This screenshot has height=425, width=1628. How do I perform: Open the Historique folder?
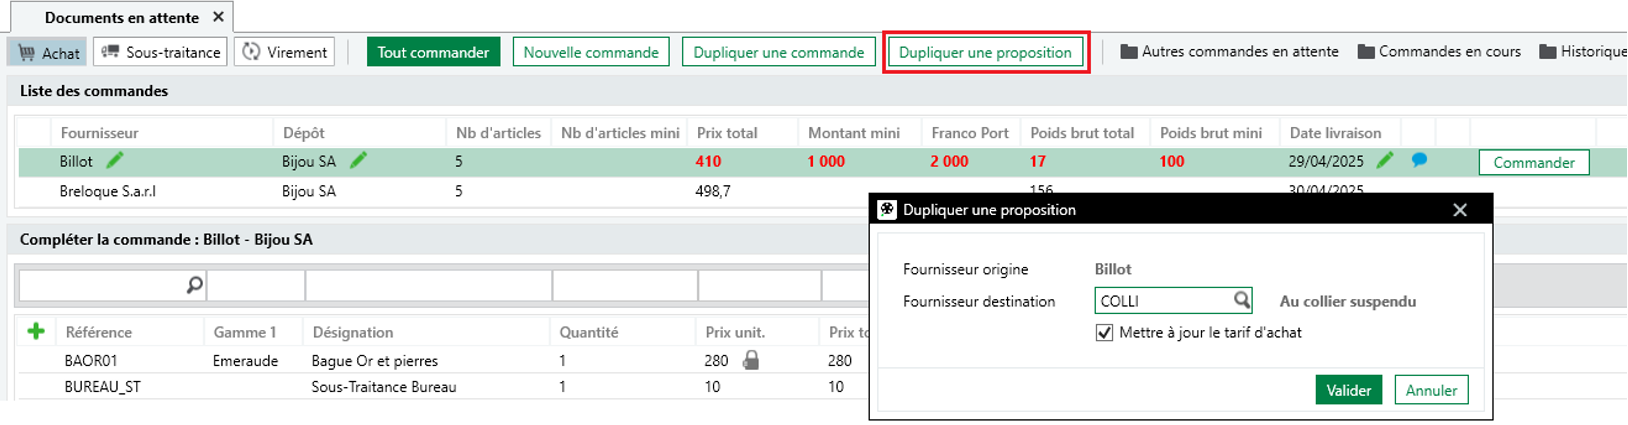(1583, 51)
